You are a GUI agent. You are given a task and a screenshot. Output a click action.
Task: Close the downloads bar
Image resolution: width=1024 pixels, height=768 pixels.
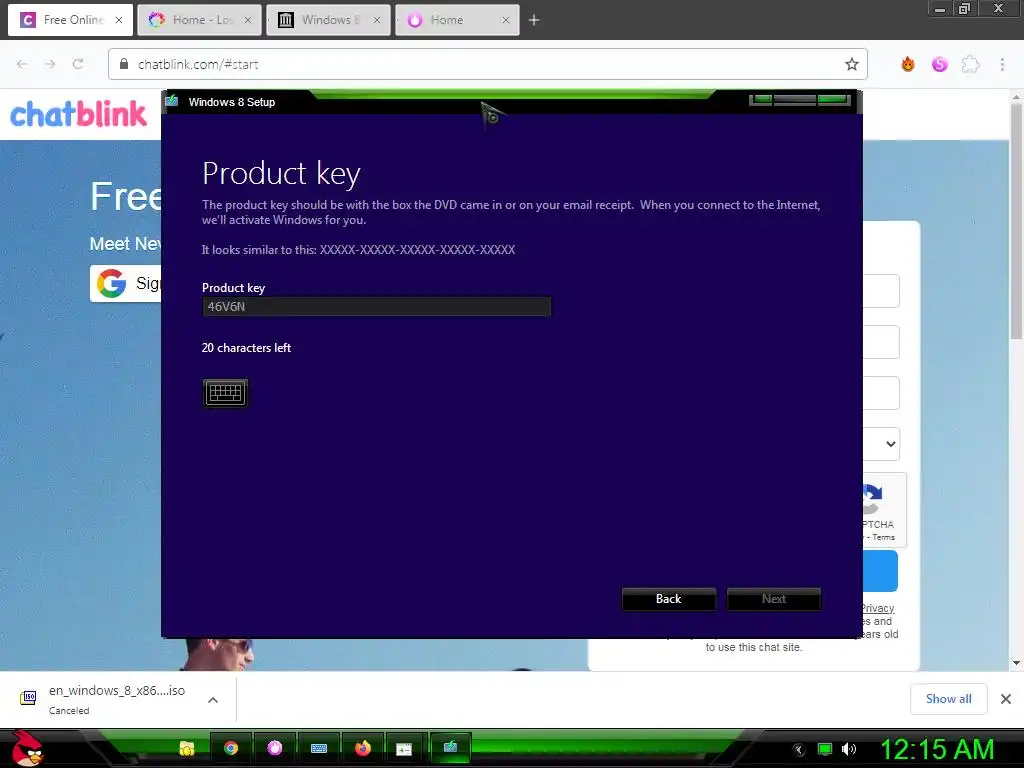[x=1006, y=699]
